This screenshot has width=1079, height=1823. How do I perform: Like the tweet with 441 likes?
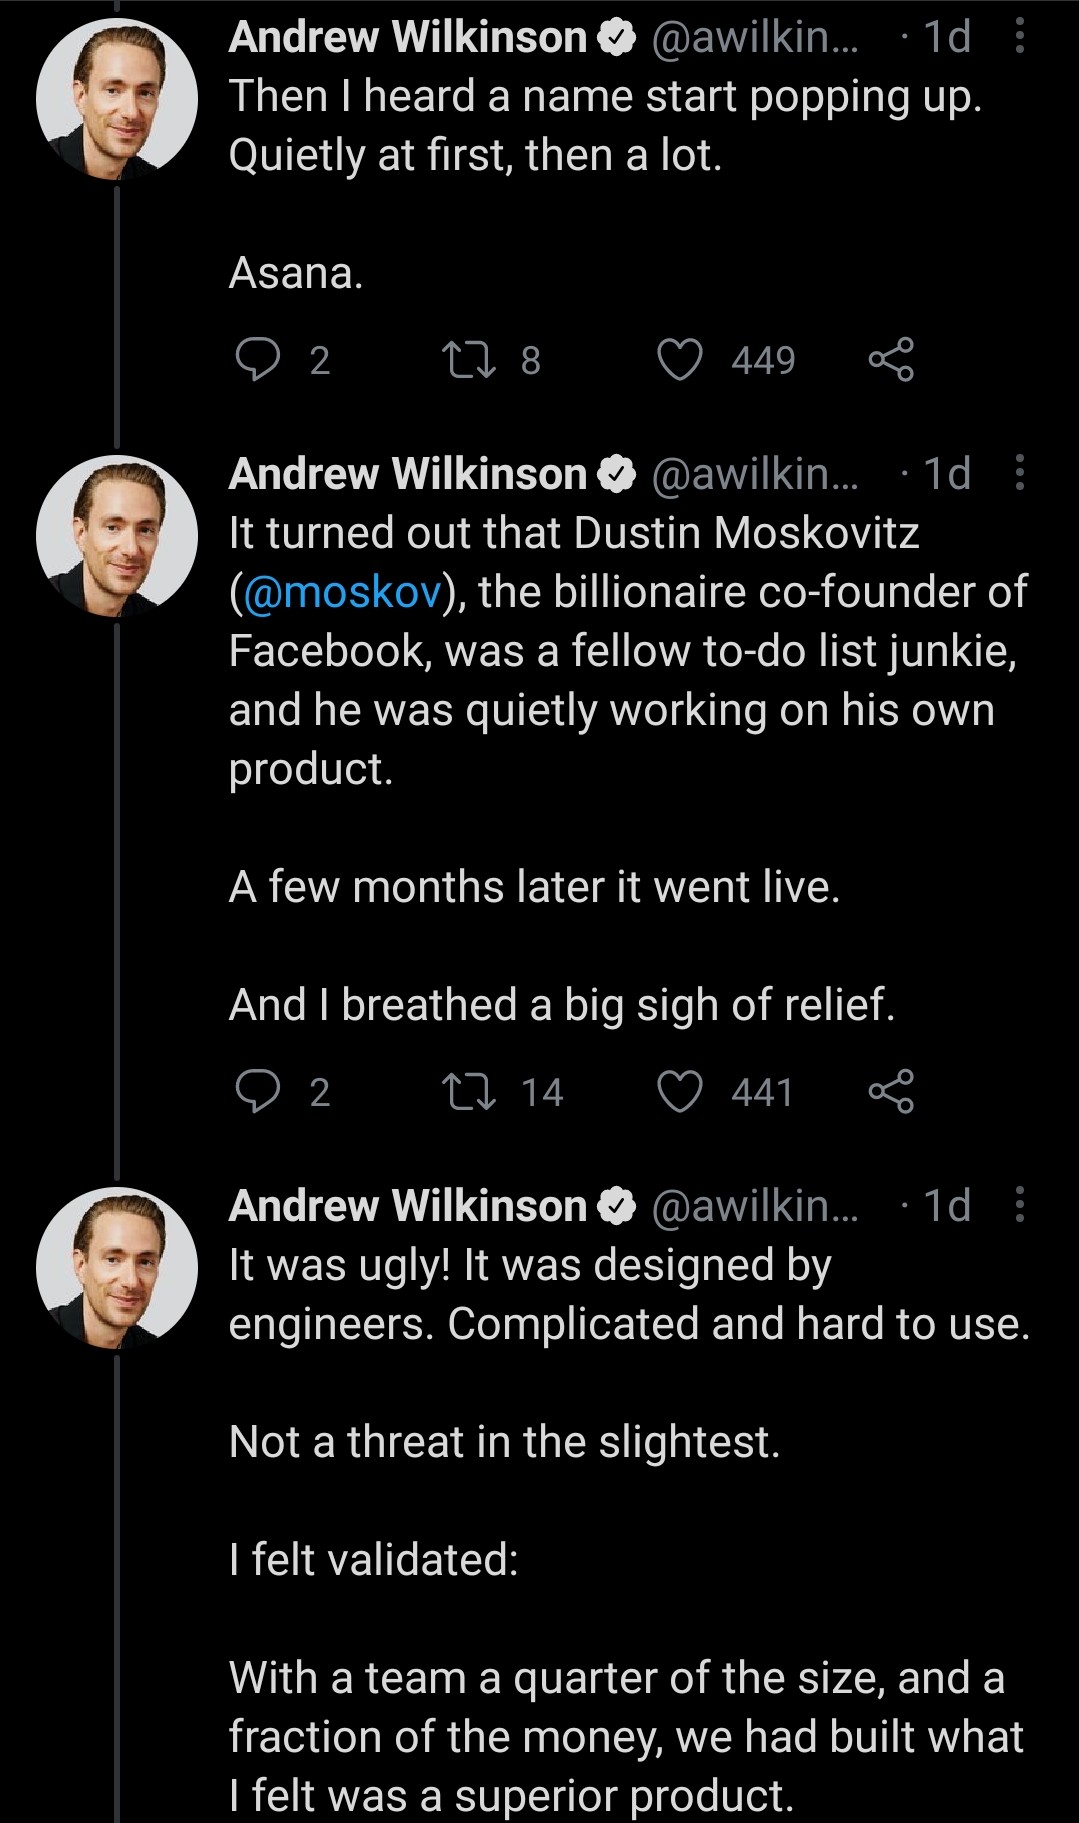[680, 1091]
